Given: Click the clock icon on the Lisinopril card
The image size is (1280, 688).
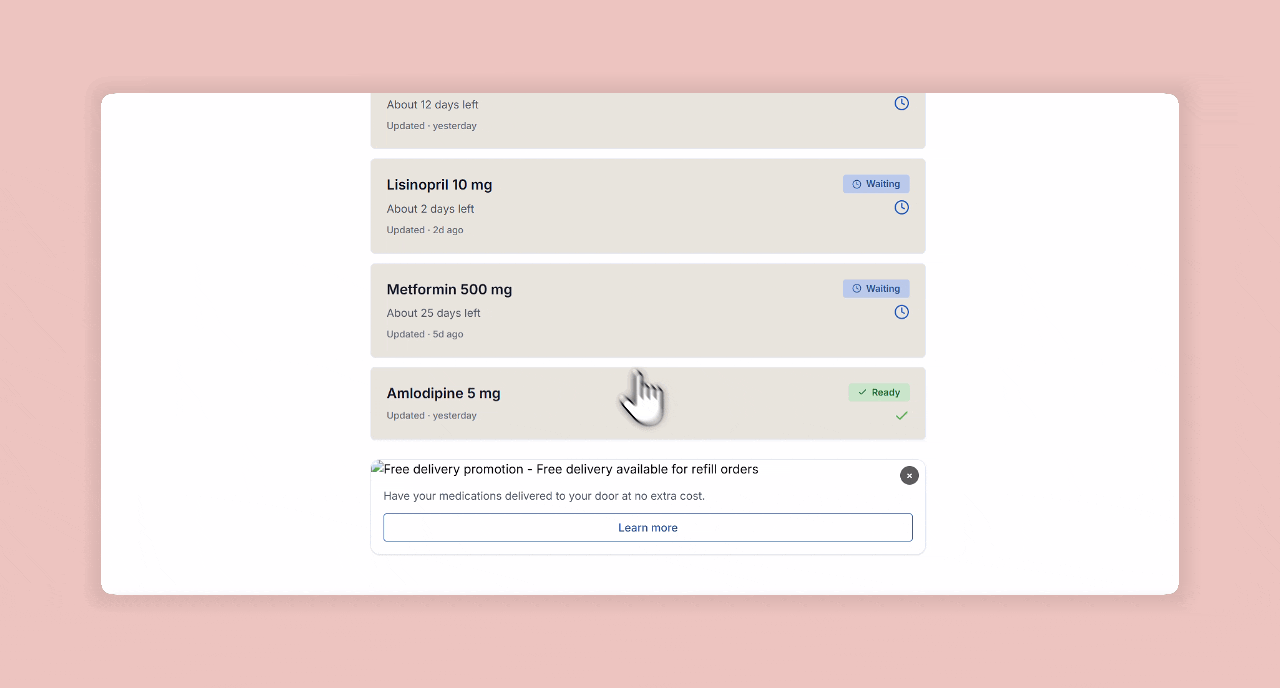Looking at the screenshot, I should pyautogui.click(x=901, y=207).
